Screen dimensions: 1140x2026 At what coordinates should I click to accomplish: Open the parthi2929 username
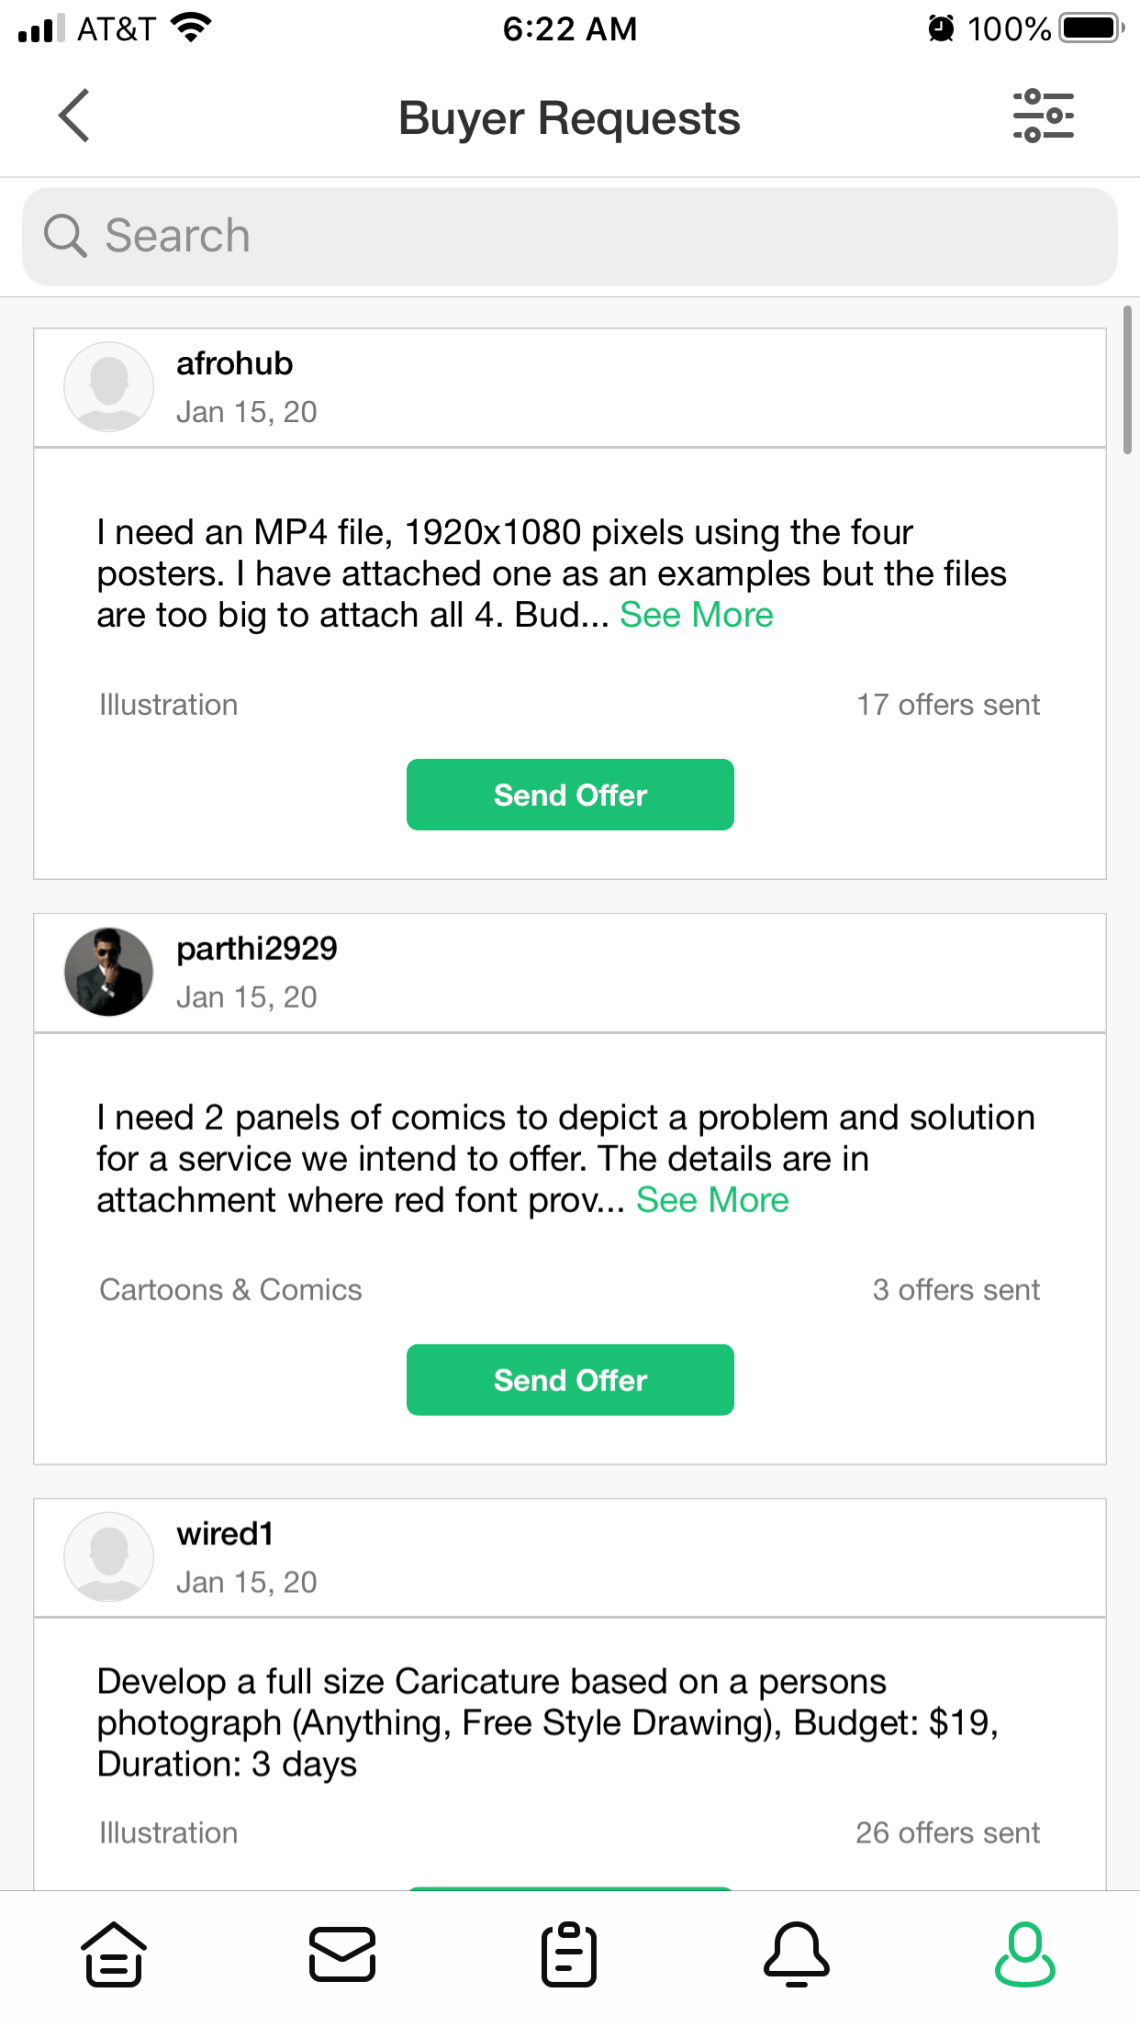(257, 949)
